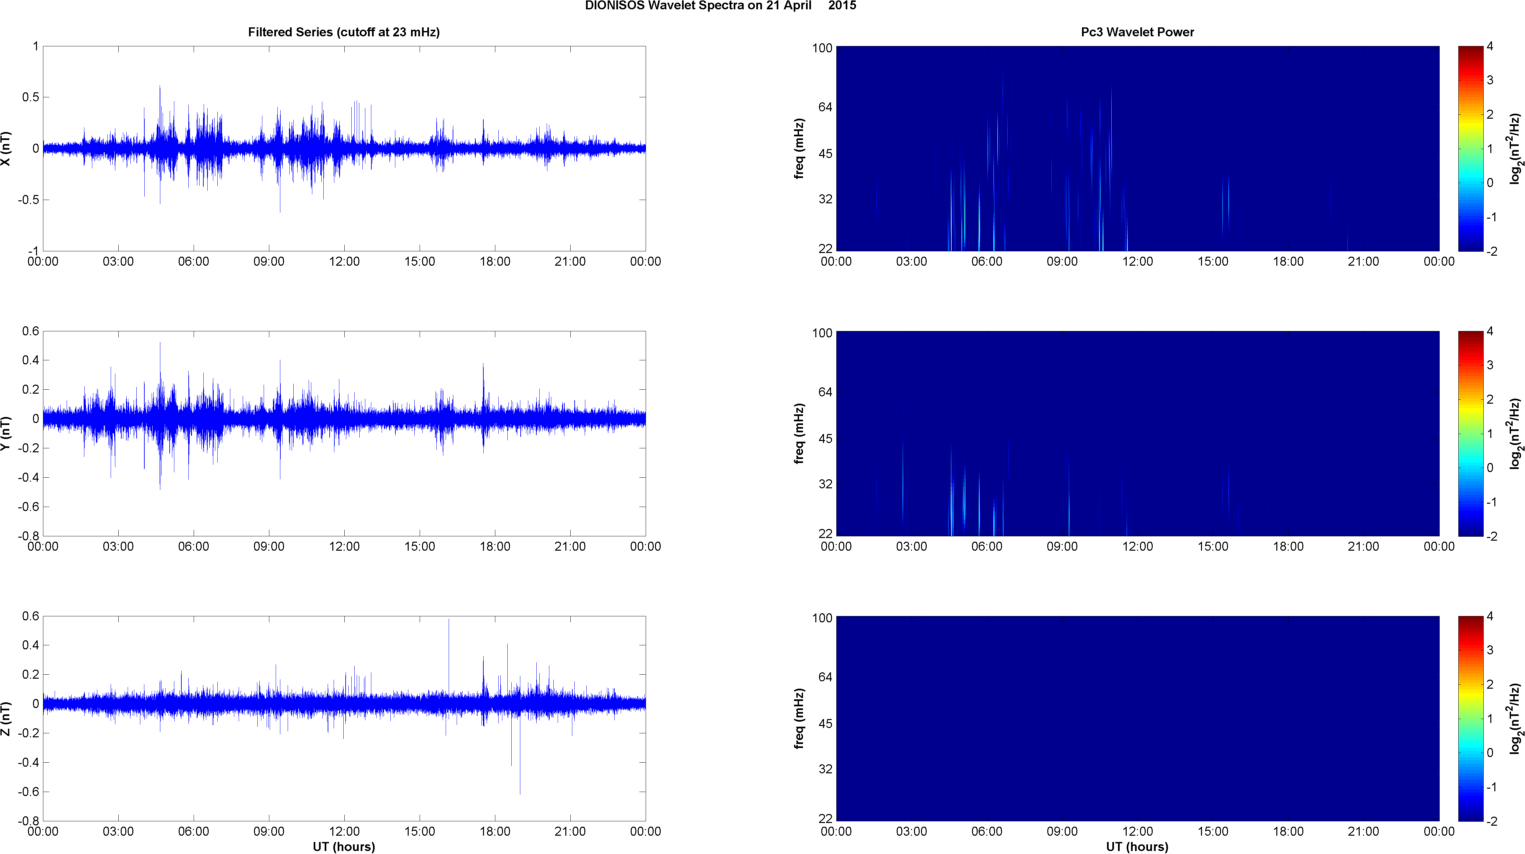Click the DIONISOS Wavelet Spectra main title
The height and width of the screenshot is (854, 1525).
coord(720,6)
